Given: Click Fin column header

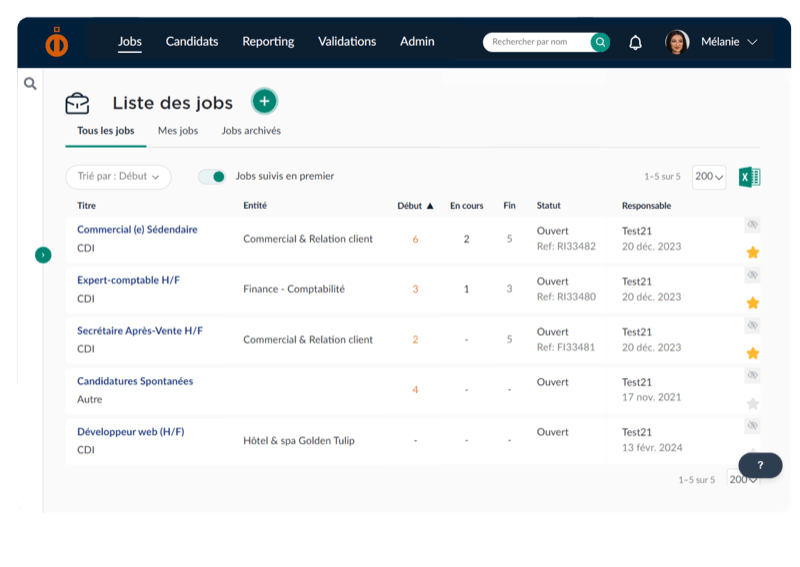Looking at the screenshot, I should pos(509,205).
